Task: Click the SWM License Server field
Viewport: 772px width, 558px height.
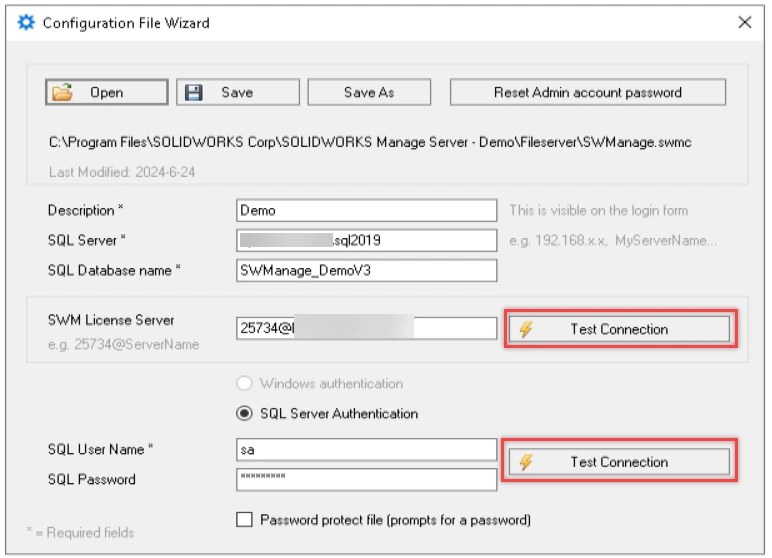Action: [x=366, y=328]
